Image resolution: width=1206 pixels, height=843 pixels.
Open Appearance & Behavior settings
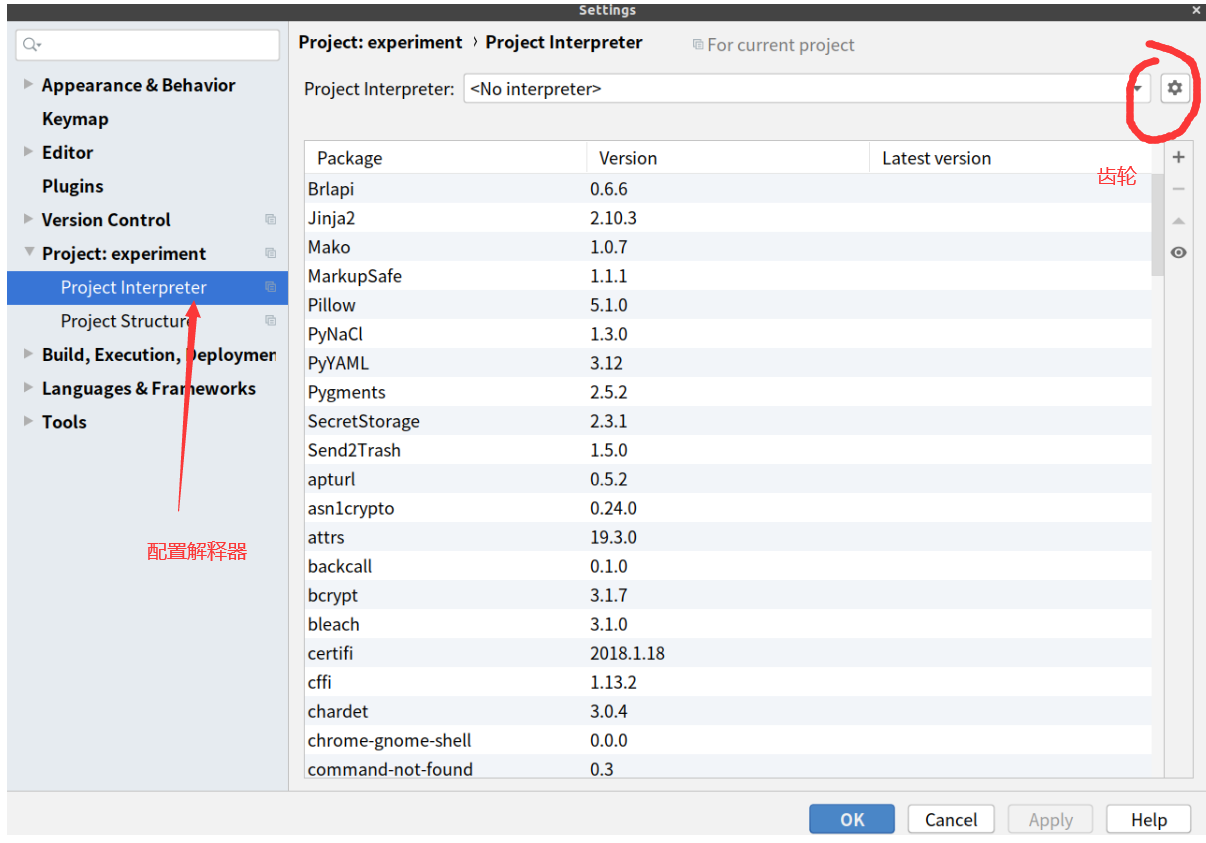[139, 85]
